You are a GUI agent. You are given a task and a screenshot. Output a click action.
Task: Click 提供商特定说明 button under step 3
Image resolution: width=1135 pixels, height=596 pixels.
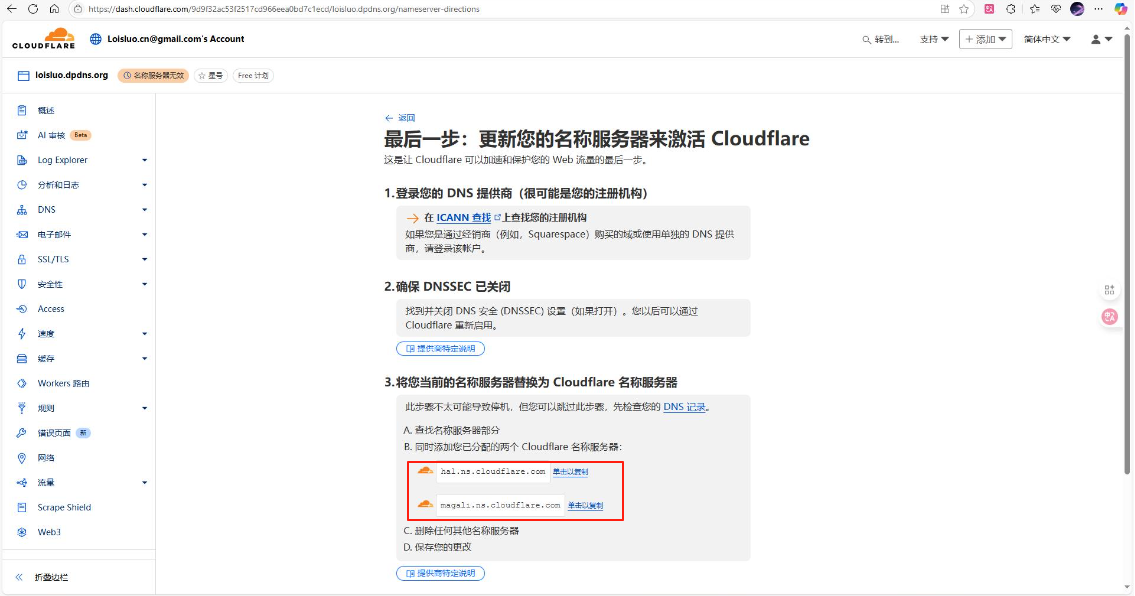pyautogui.click(x=440, y=573)
